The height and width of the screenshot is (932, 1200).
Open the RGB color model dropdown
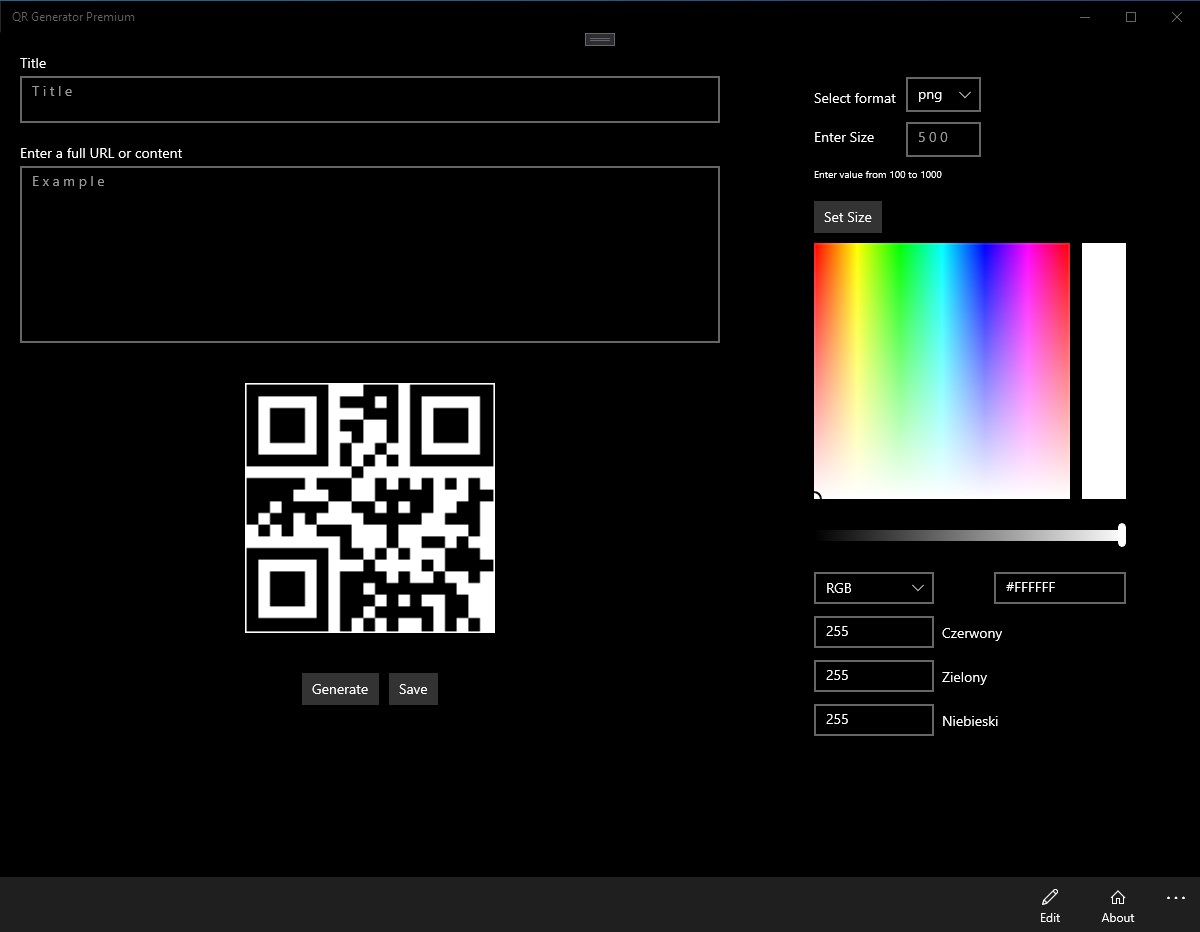point(874,588)
